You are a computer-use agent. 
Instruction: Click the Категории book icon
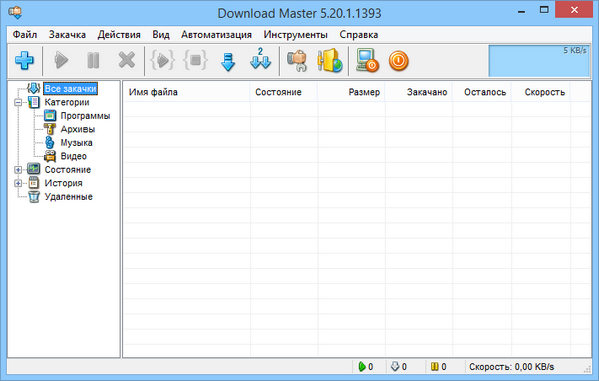click(x=34, y=102)
